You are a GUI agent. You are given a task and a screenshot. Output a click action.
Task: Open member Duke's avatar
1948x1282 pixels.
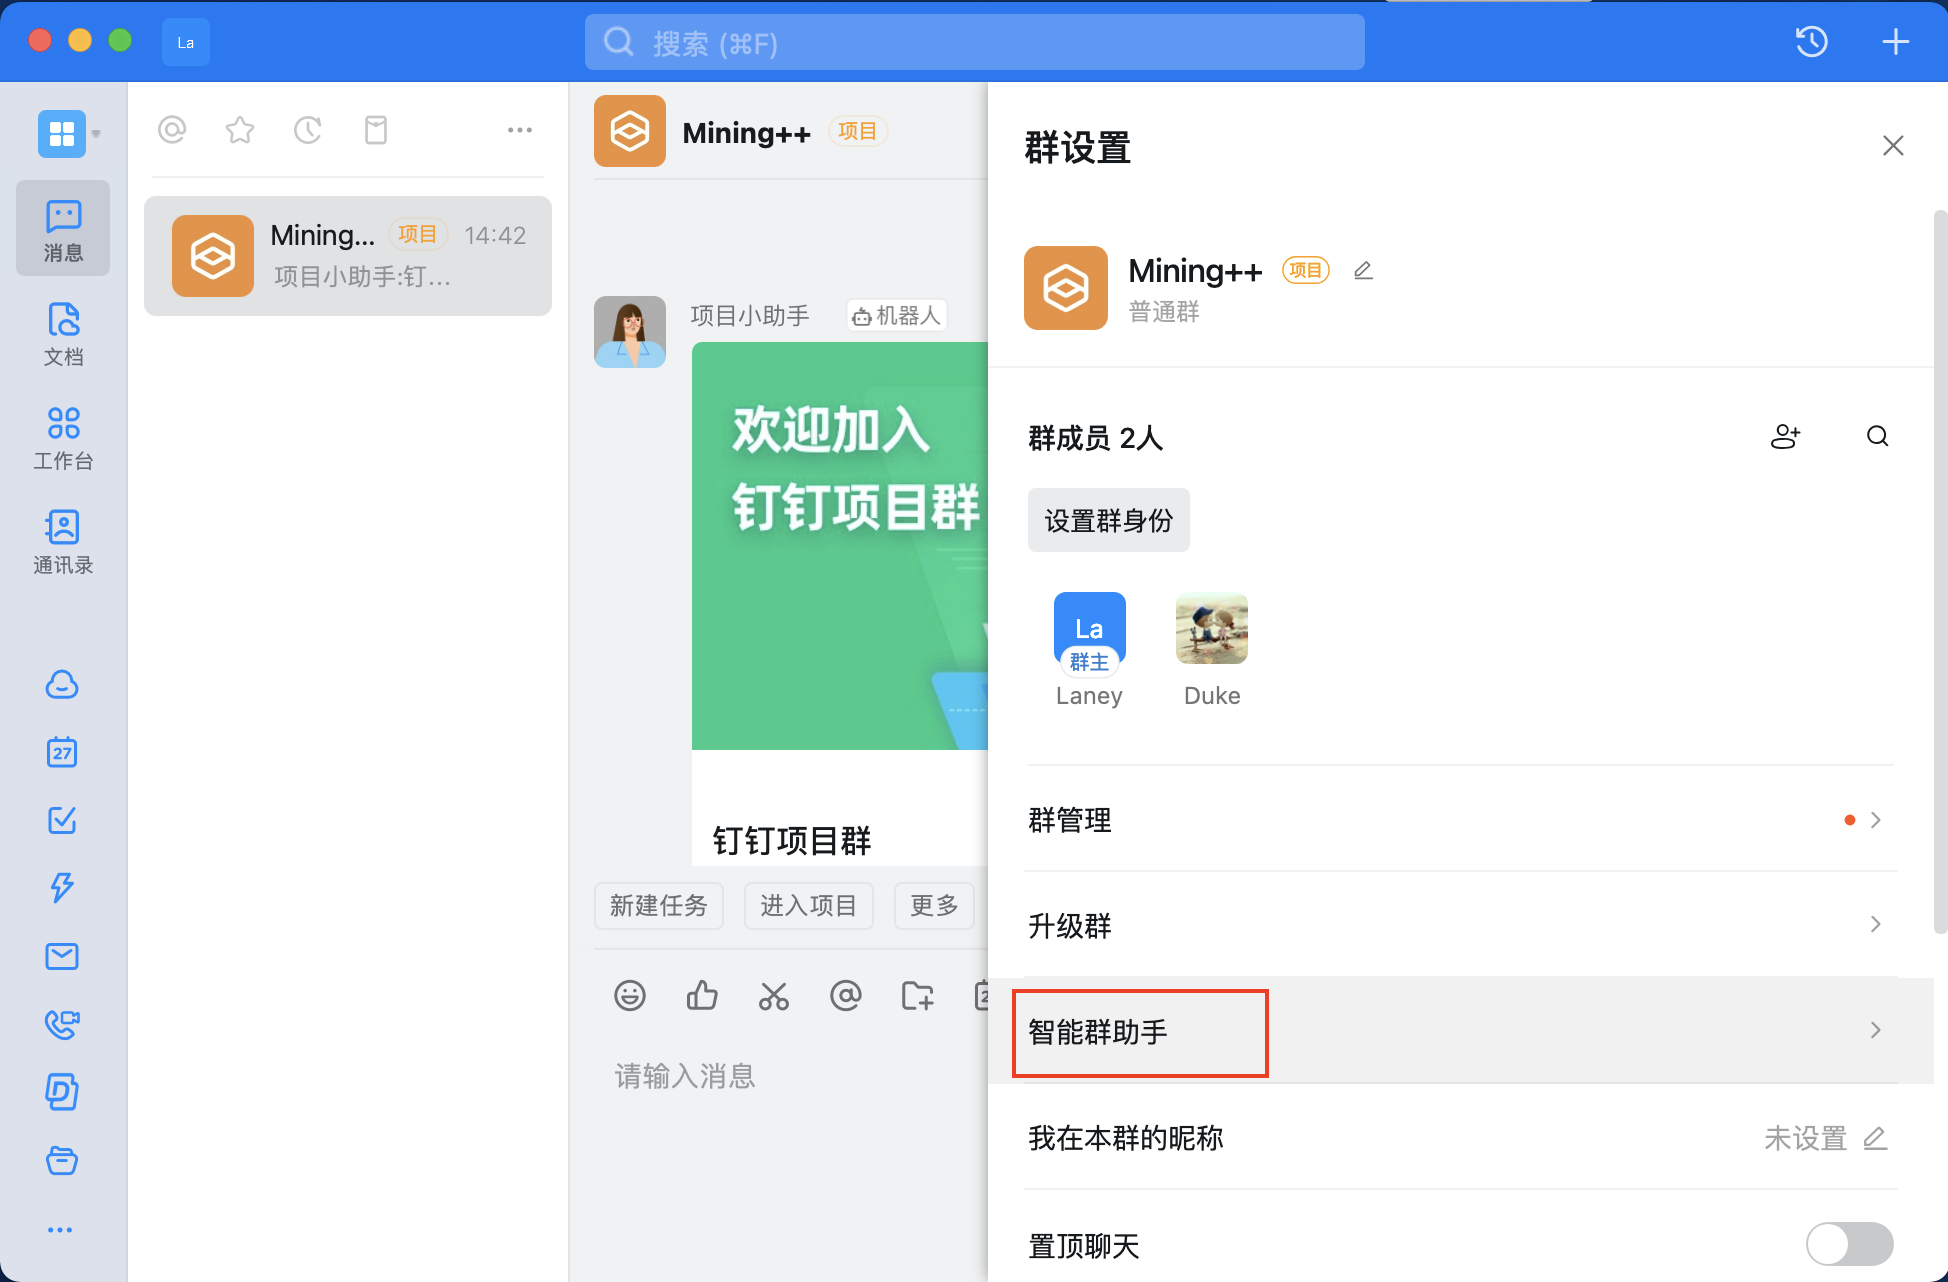[x=1212, y=628]
